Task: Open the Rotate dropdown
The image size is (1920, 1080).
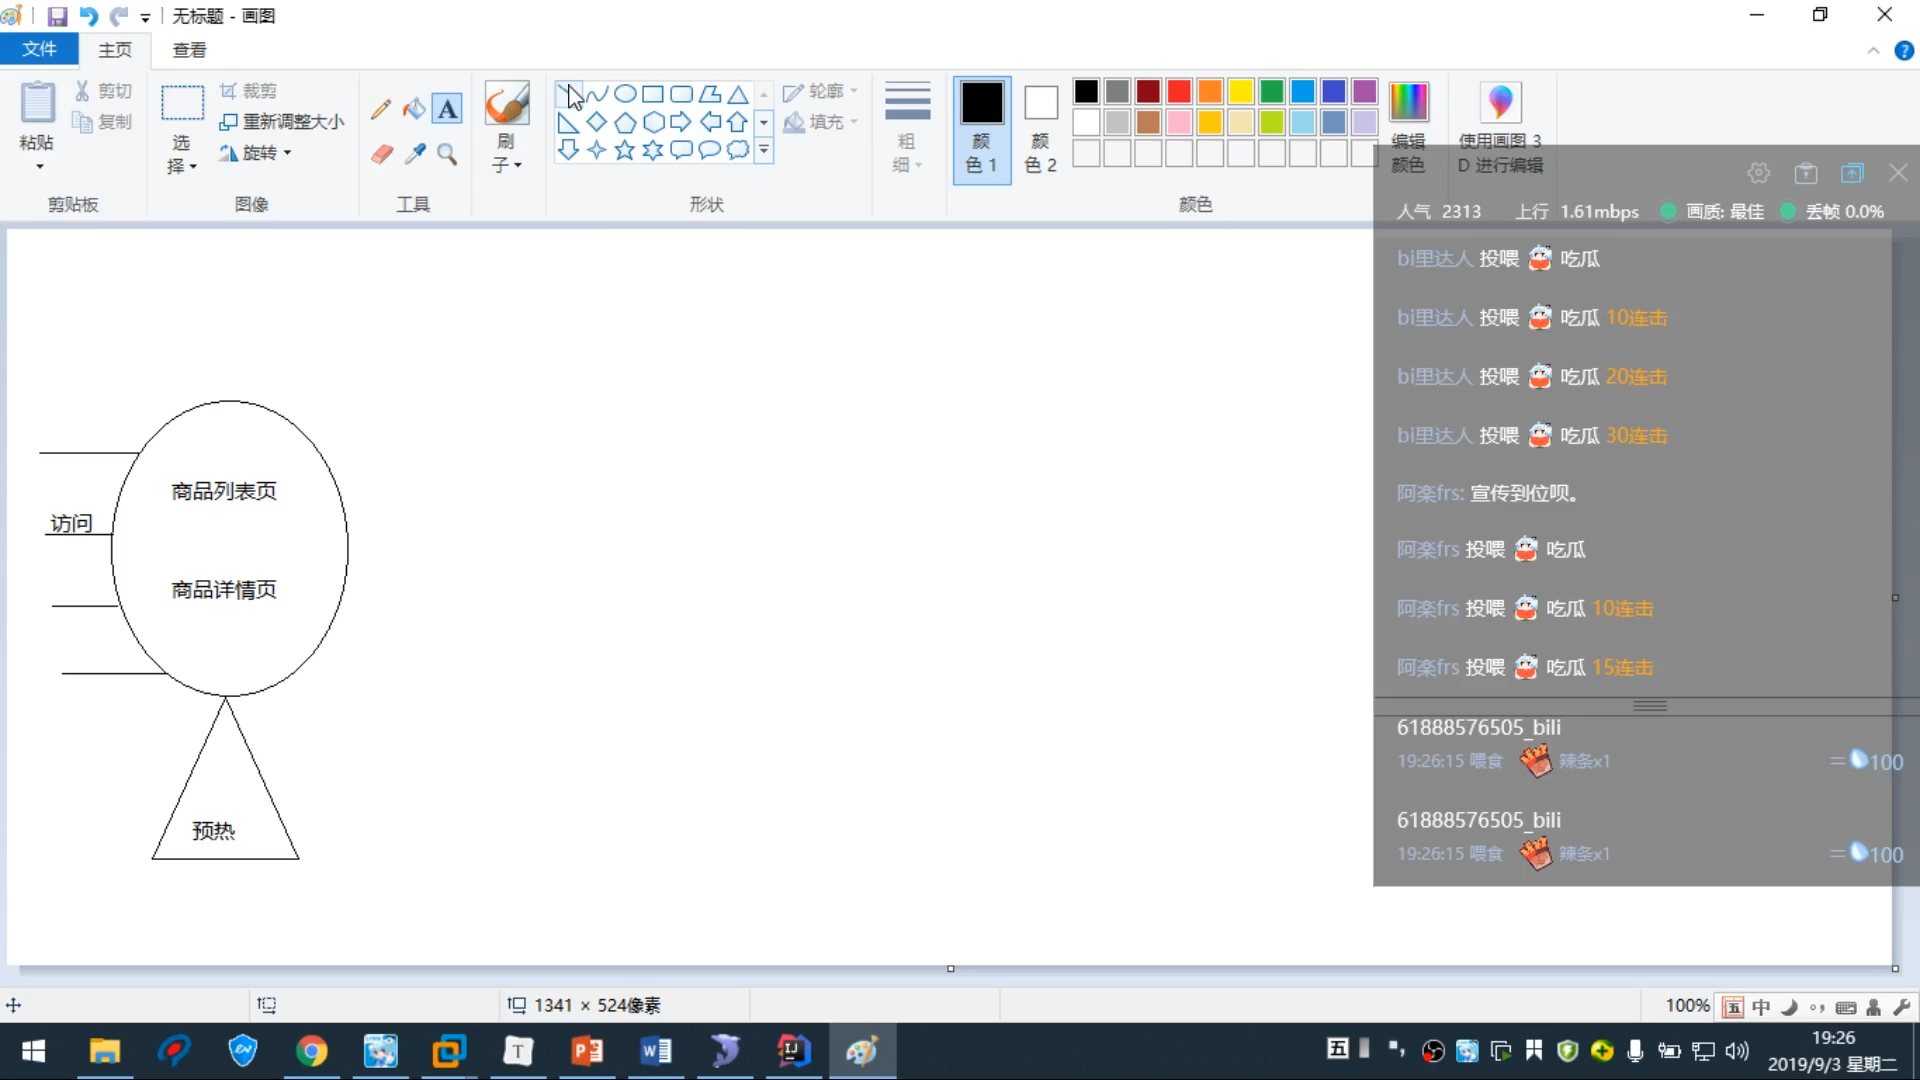Action: coord(256,153)
